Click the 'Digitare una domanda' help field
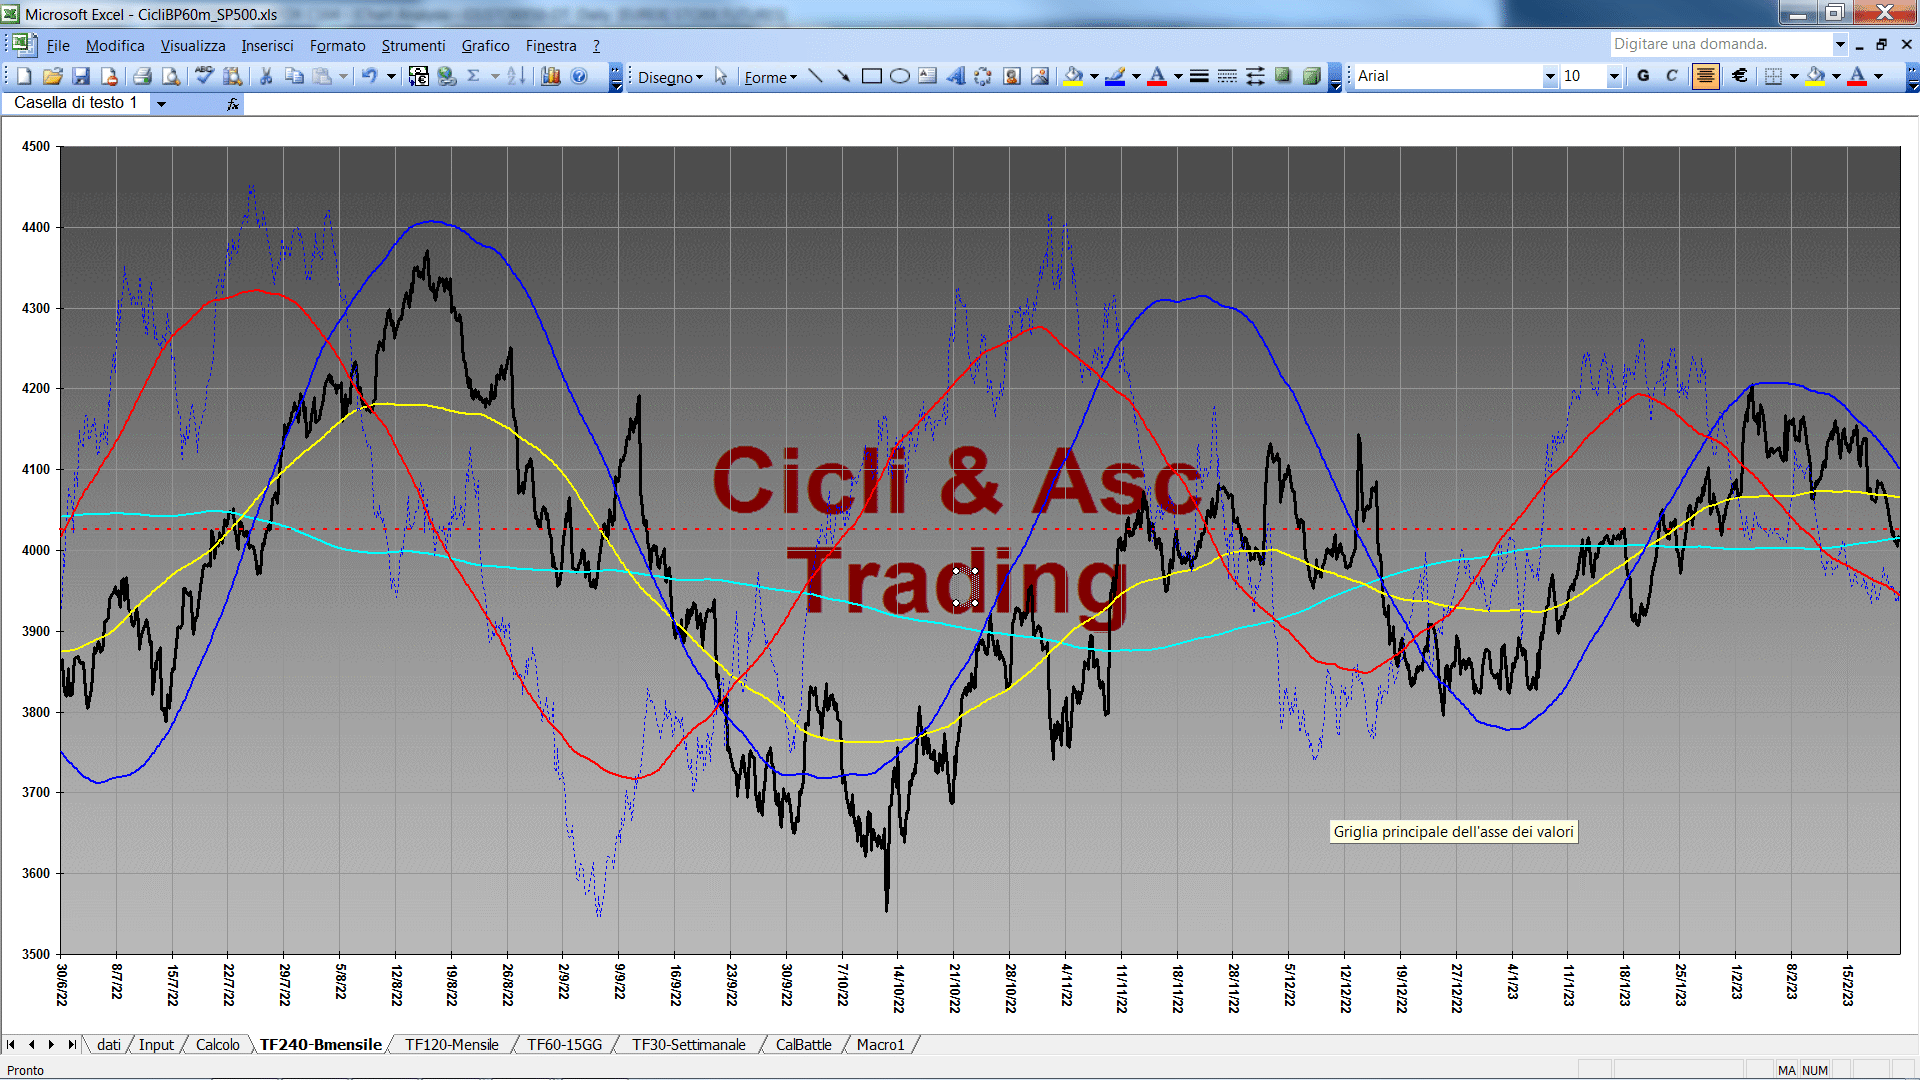Screen dimensions: 1920x1080 pos(1720,44)
